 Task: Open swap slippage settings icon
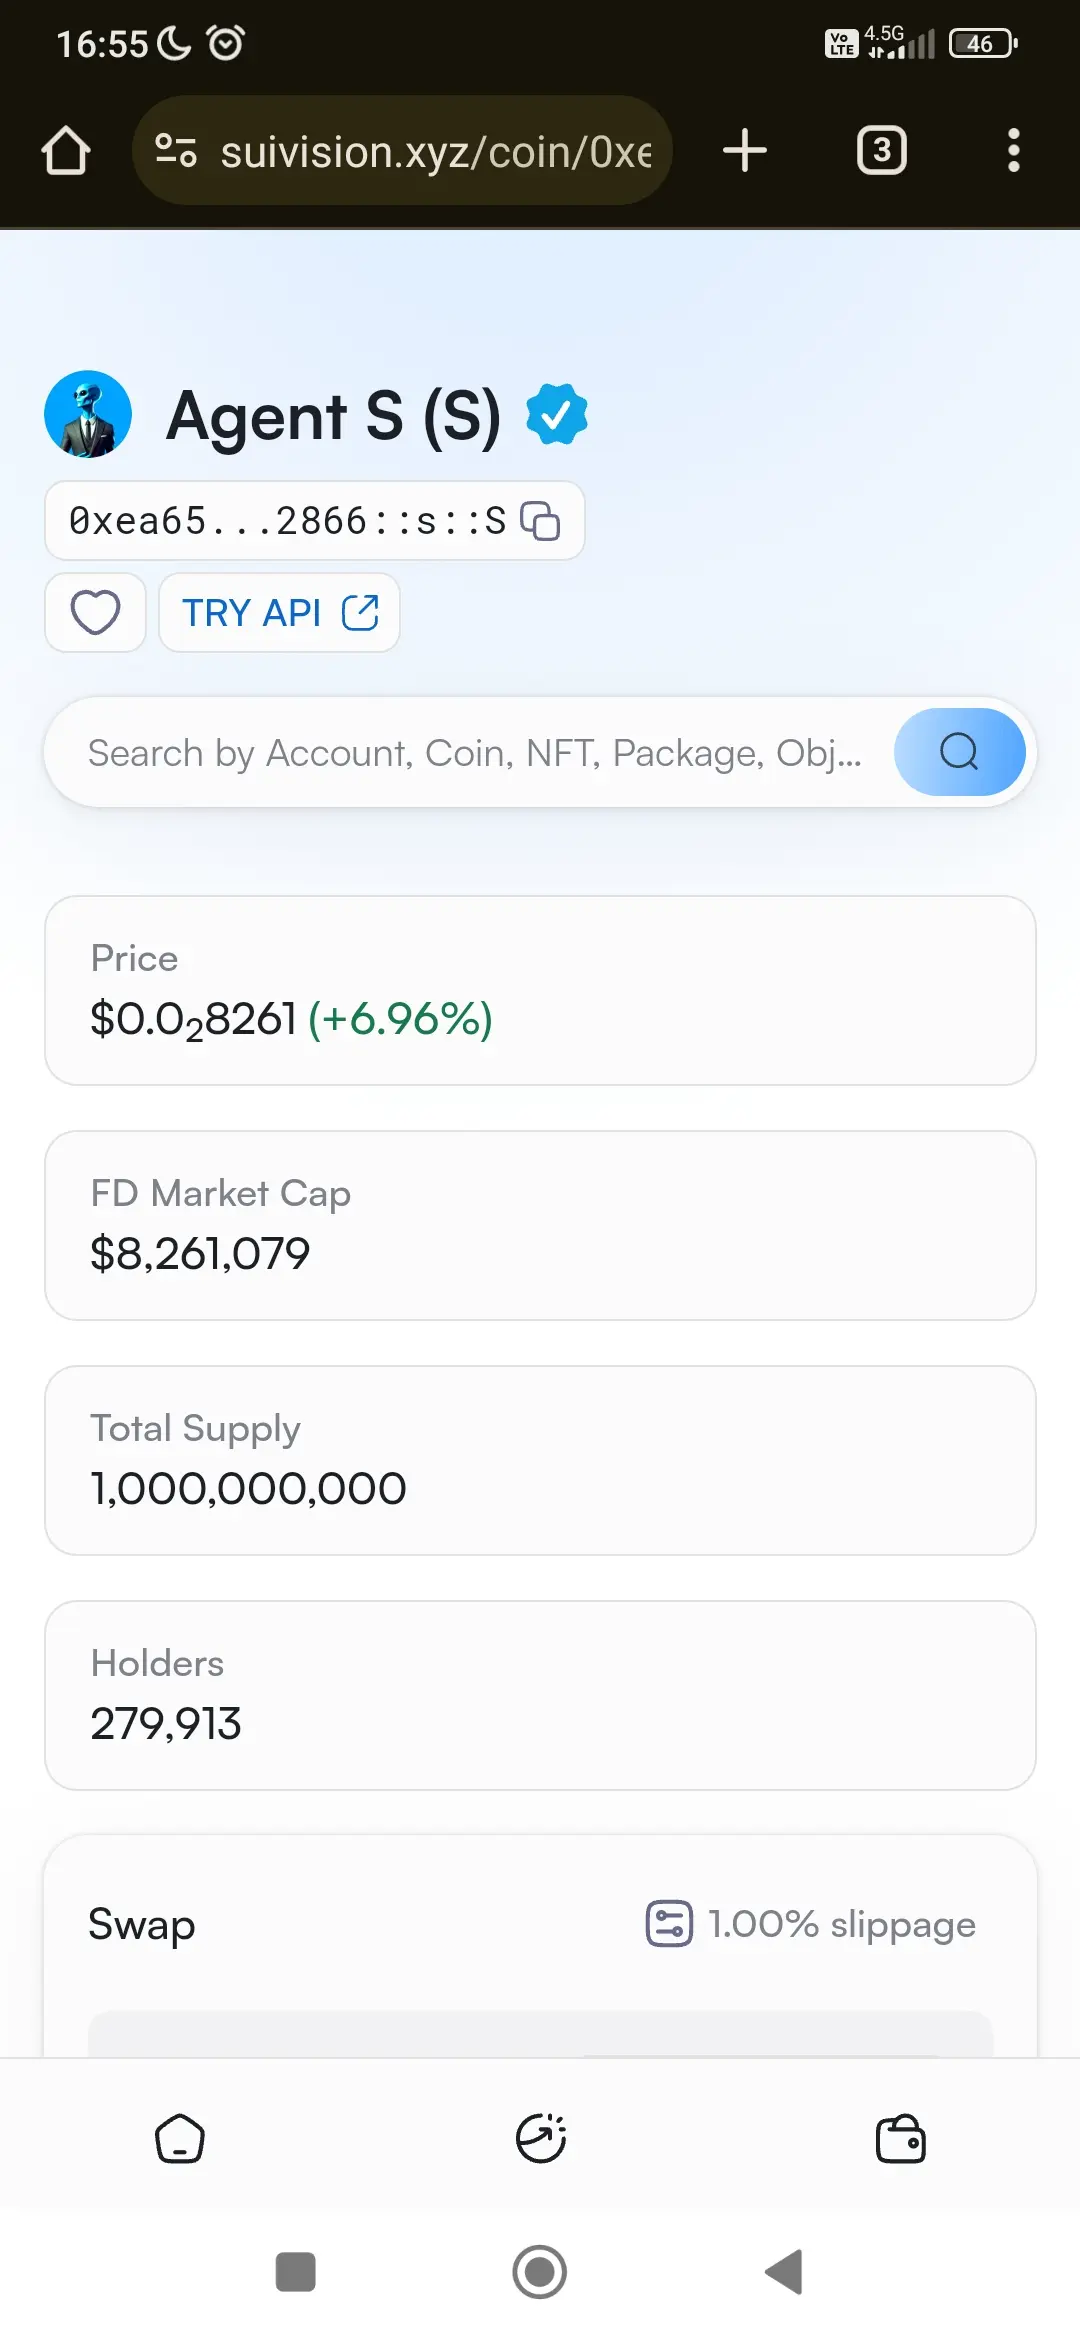[669, 1924]
